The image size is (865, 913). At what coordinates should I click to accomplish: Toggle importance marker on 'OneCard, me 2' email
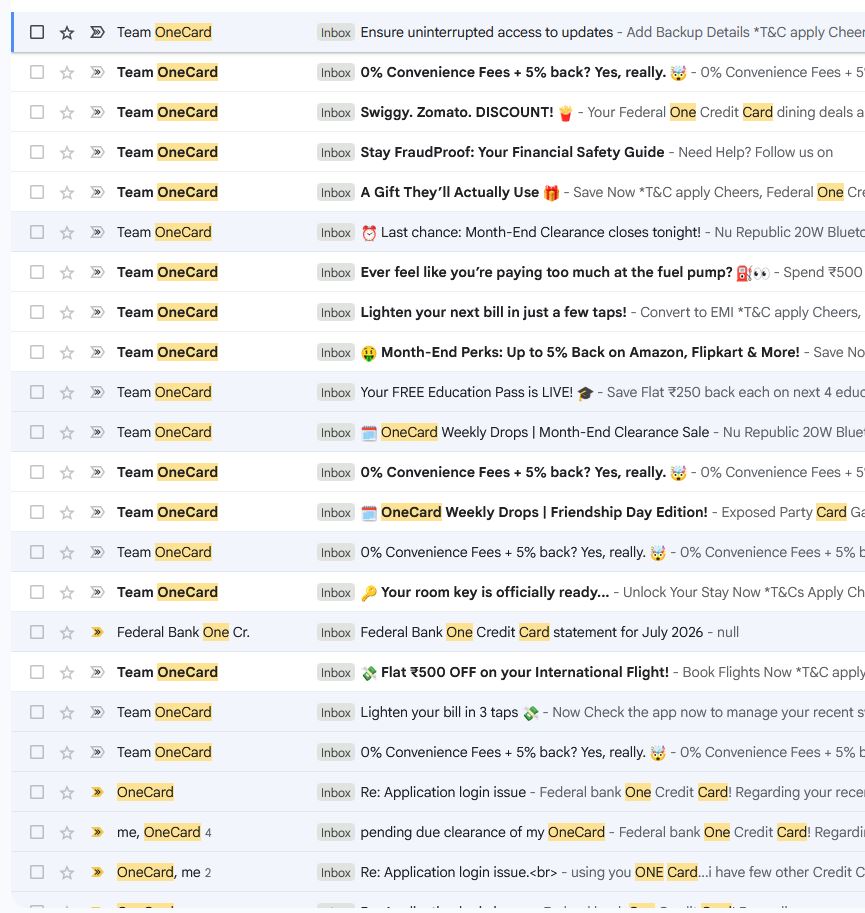coord(97,872)
